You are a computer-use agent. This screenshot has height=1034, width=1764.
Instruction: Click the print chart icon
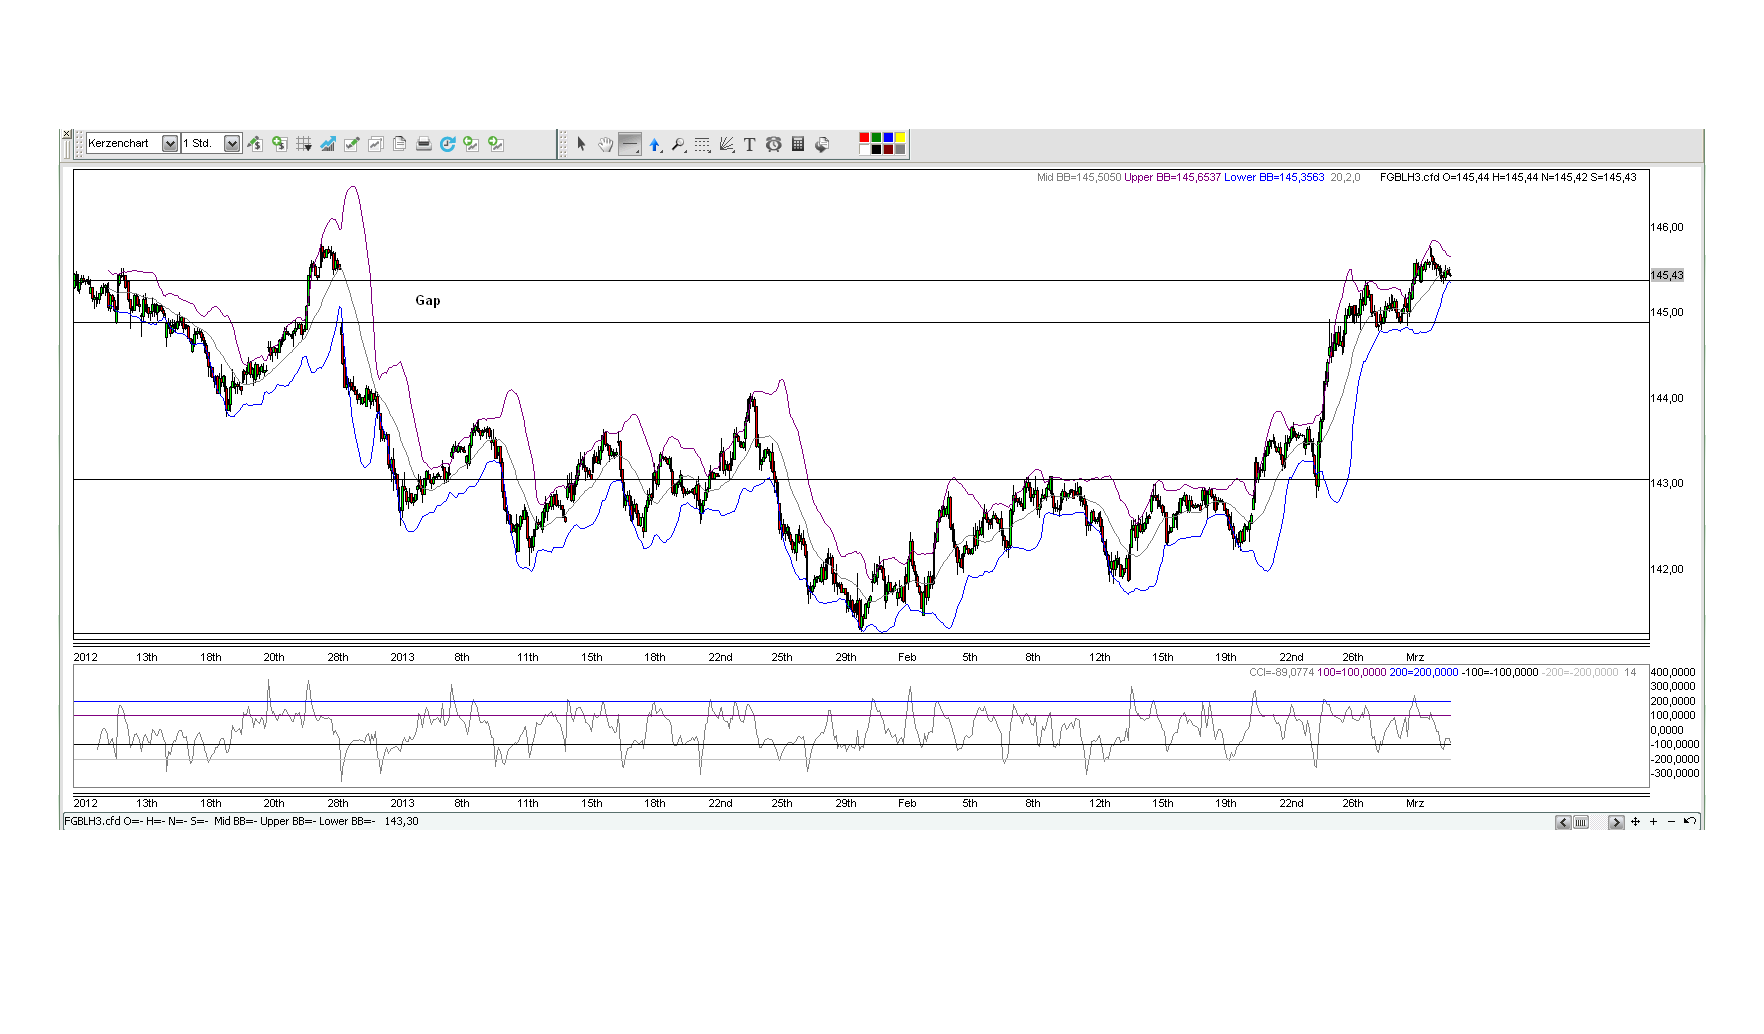click(424, 143)
